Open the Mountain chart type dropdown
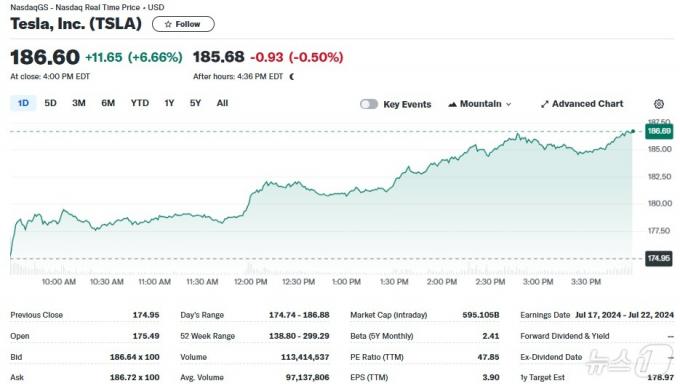Viewport: 680px width, 386px height. pos(480,104)
